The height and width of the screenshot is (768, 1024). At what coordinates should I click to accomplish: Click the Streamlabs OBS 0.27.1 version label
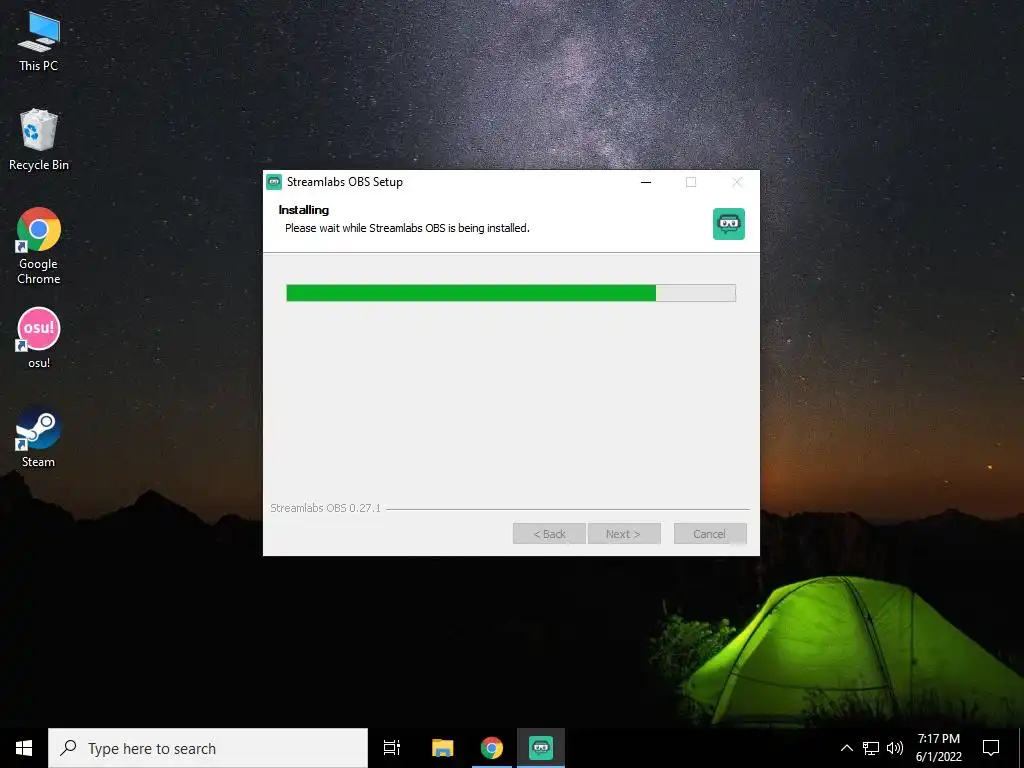tap(325, 508)
